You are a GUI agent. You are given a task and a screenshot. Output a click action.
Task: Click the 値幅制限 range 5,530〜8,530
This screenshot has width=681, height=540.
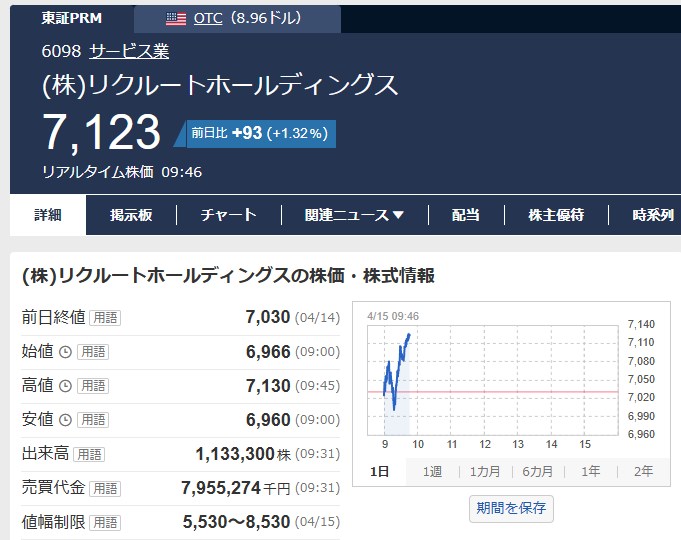point(236,522)
